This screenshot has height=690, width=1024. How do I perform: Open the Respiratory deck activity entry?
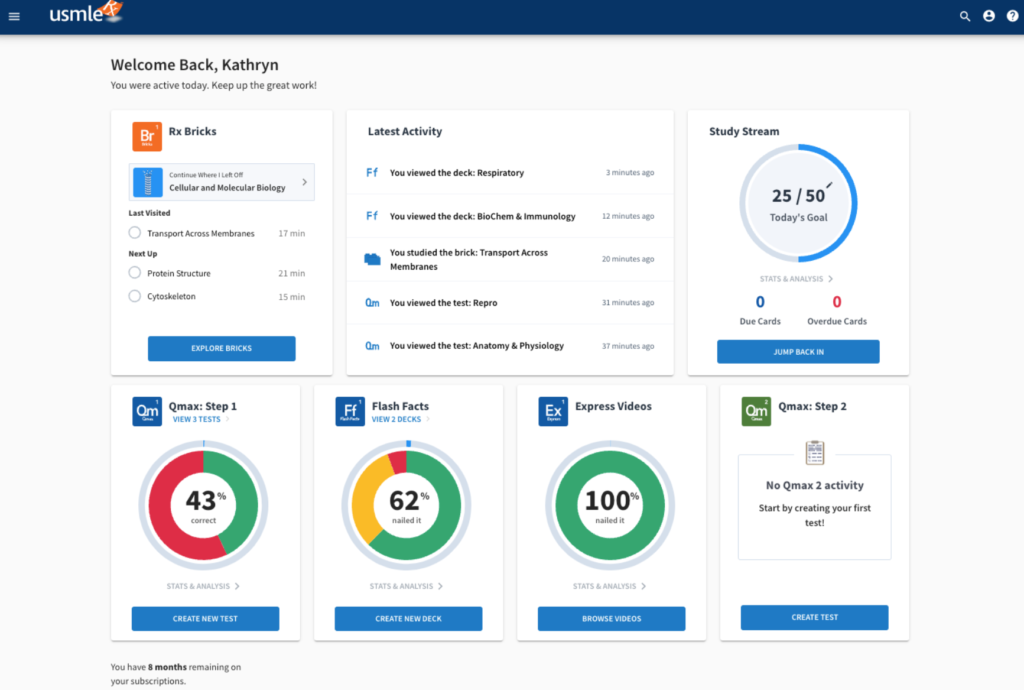click(x=456, y=173)
